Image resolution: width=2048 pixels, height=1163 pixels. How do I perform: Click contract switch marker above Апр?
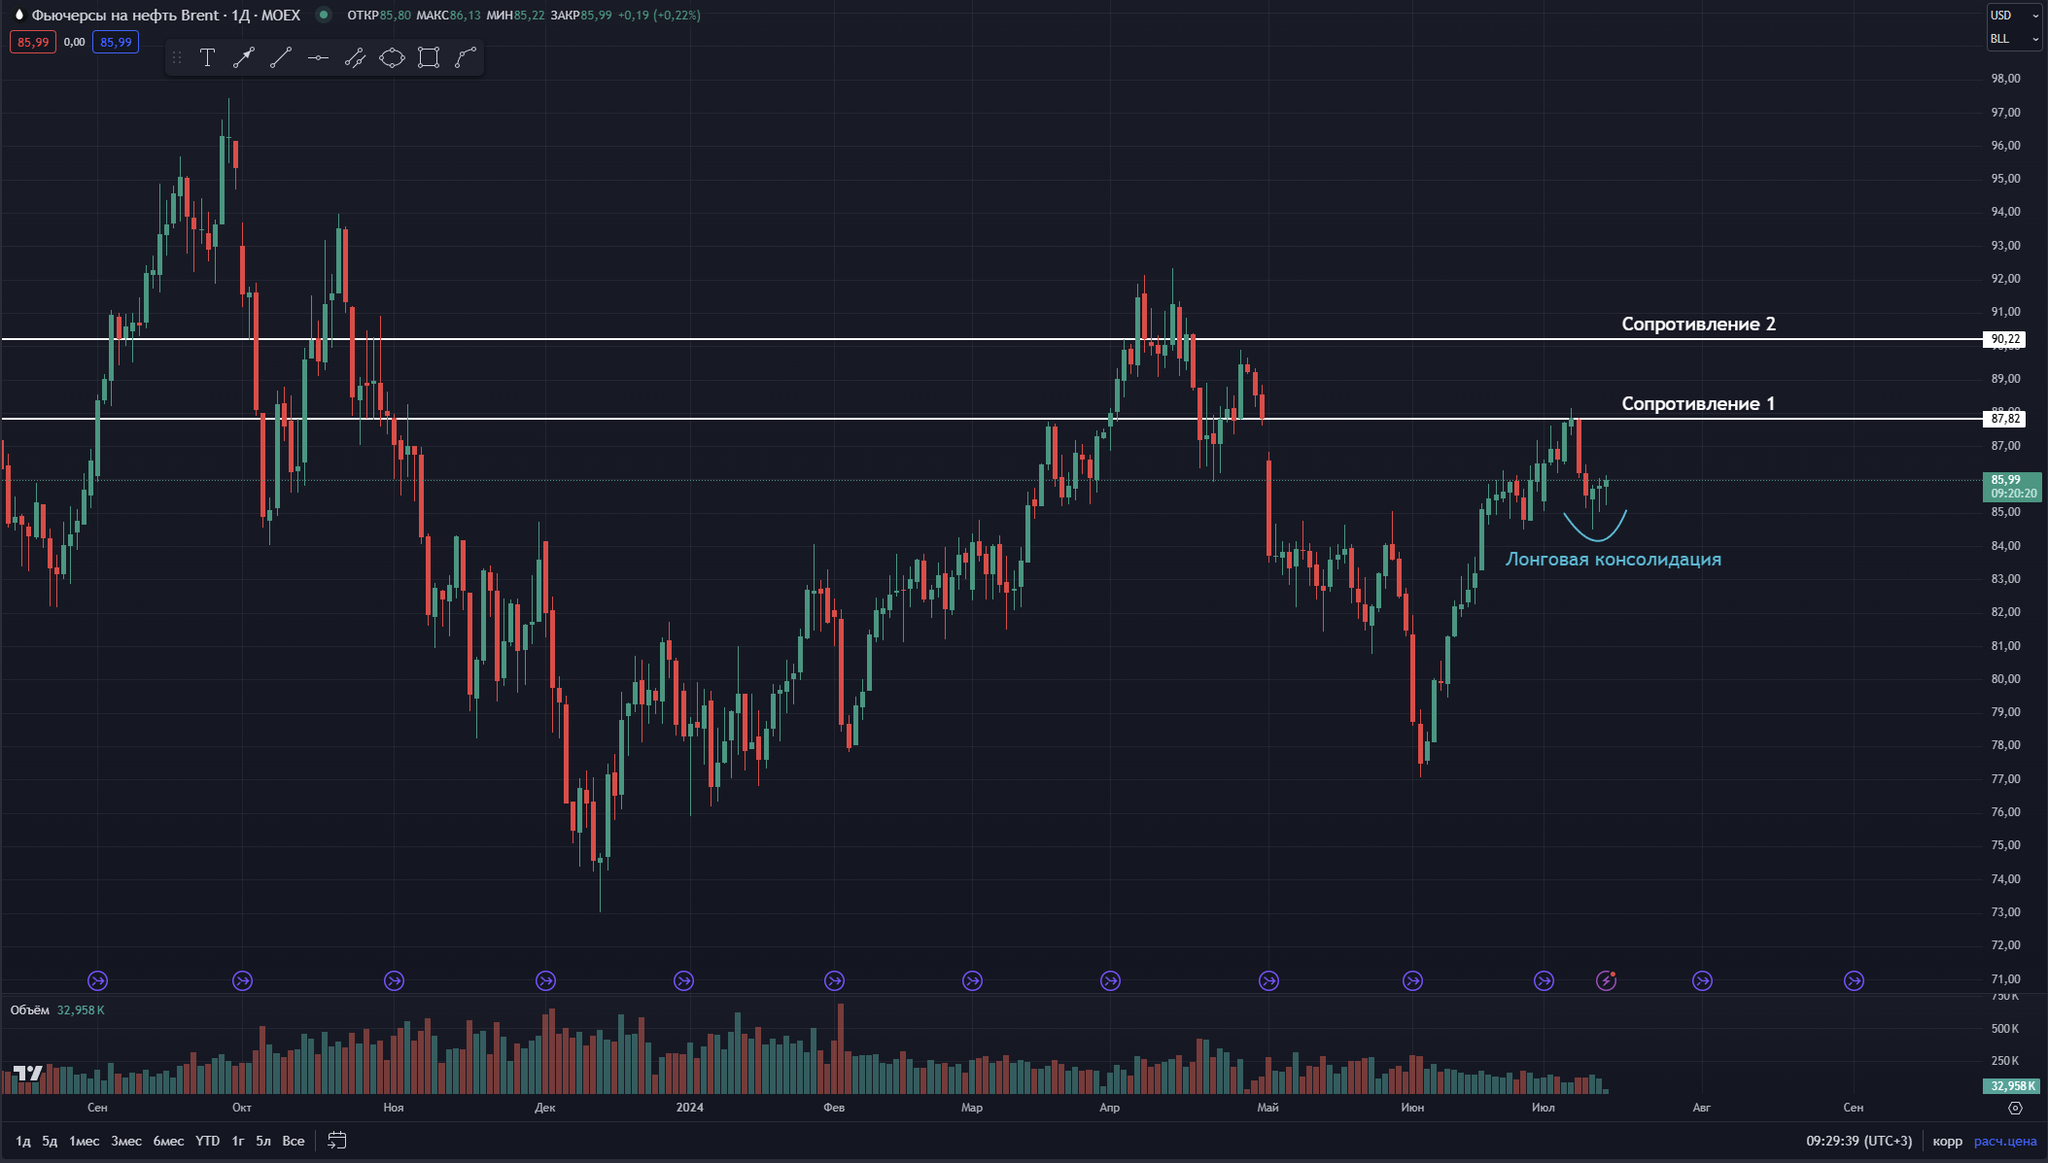(x=1110, y=981)
